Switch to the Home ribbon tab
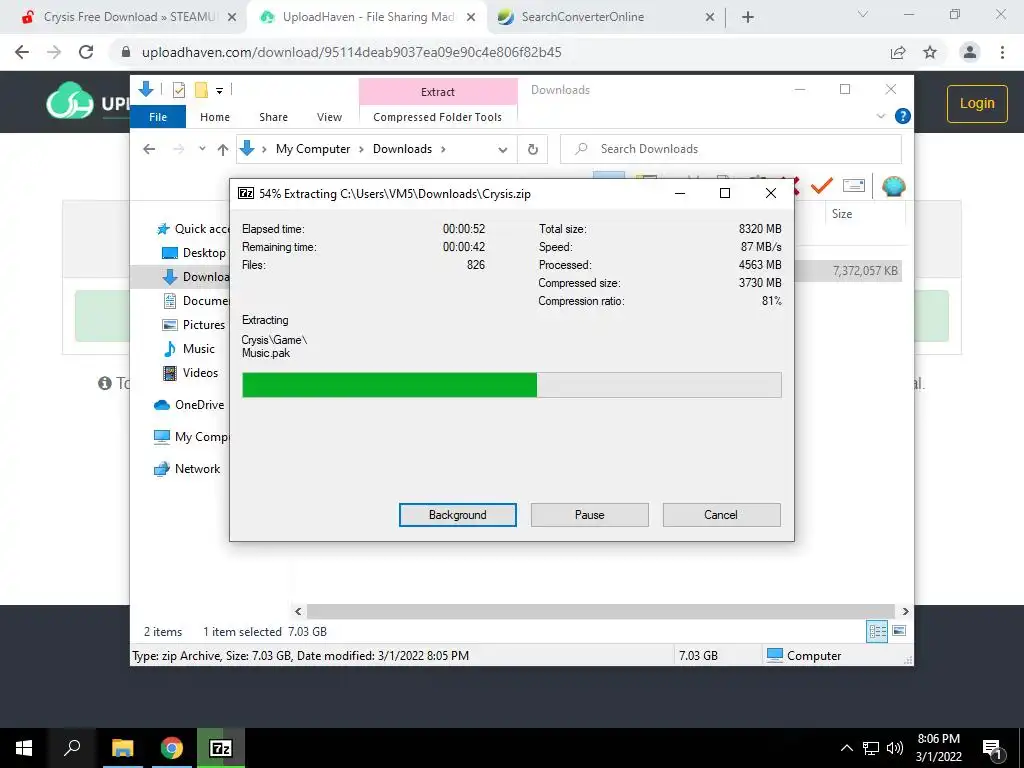The height and width of the screenshot is (768, 1024). [x=215, y=117]
